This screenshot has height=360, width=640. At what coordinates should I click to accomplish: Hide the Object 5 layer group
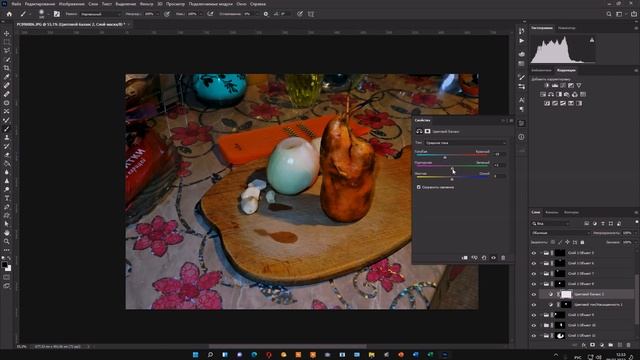[x=533, y=253]
